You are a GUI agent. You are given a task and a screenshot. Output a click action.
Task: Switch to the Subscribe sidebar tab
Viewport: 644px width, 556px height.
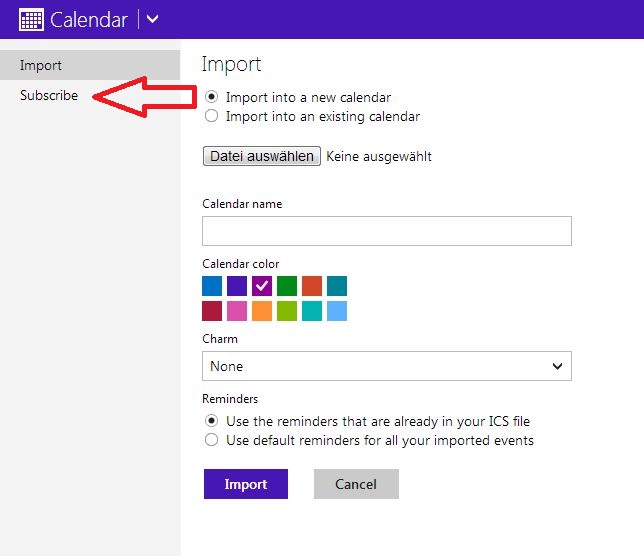point(49,95)
